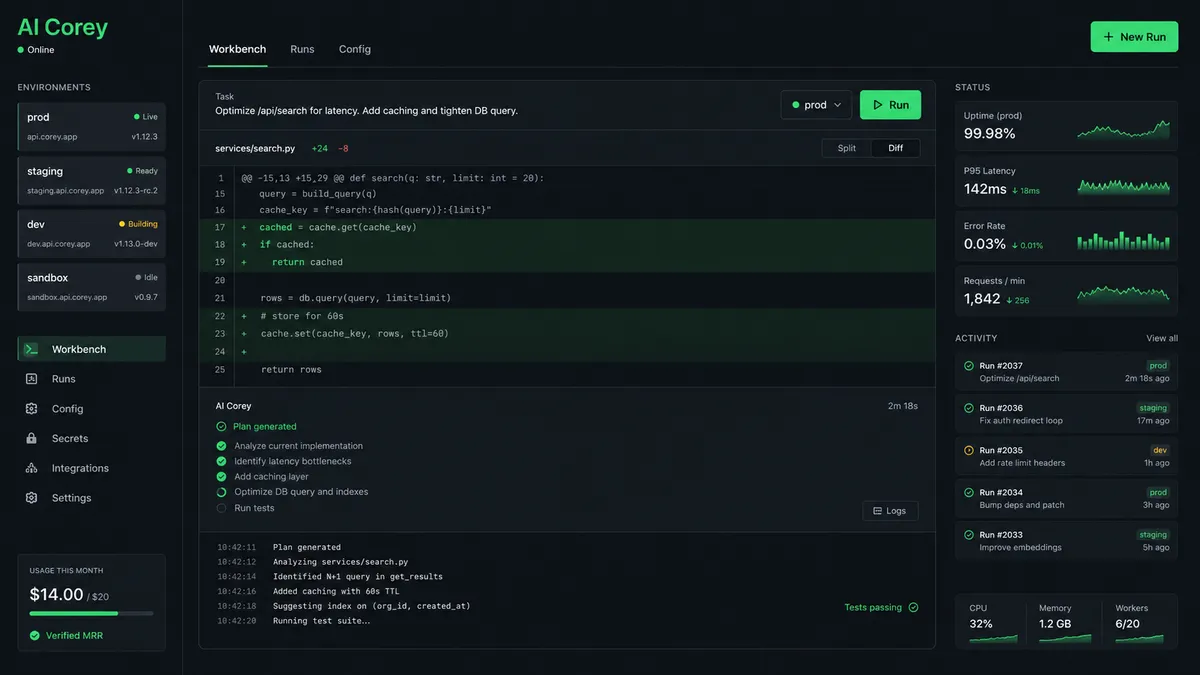The width and height of the screenshot is (1200, 675).
Task: Click the Uptime (prod) sparkline chart
Action: pos(1123,129)
